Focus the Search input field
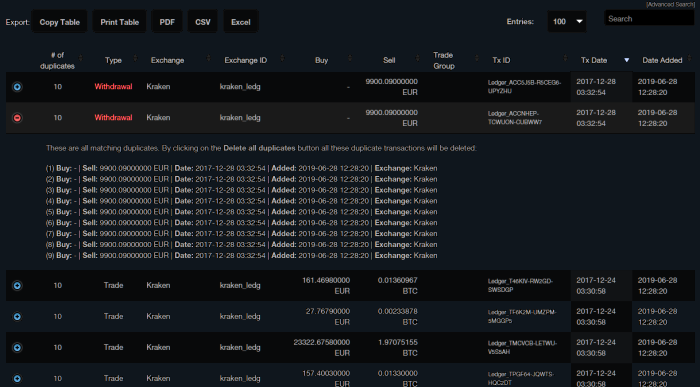This screenshot has width=700, height=387. 649,19
